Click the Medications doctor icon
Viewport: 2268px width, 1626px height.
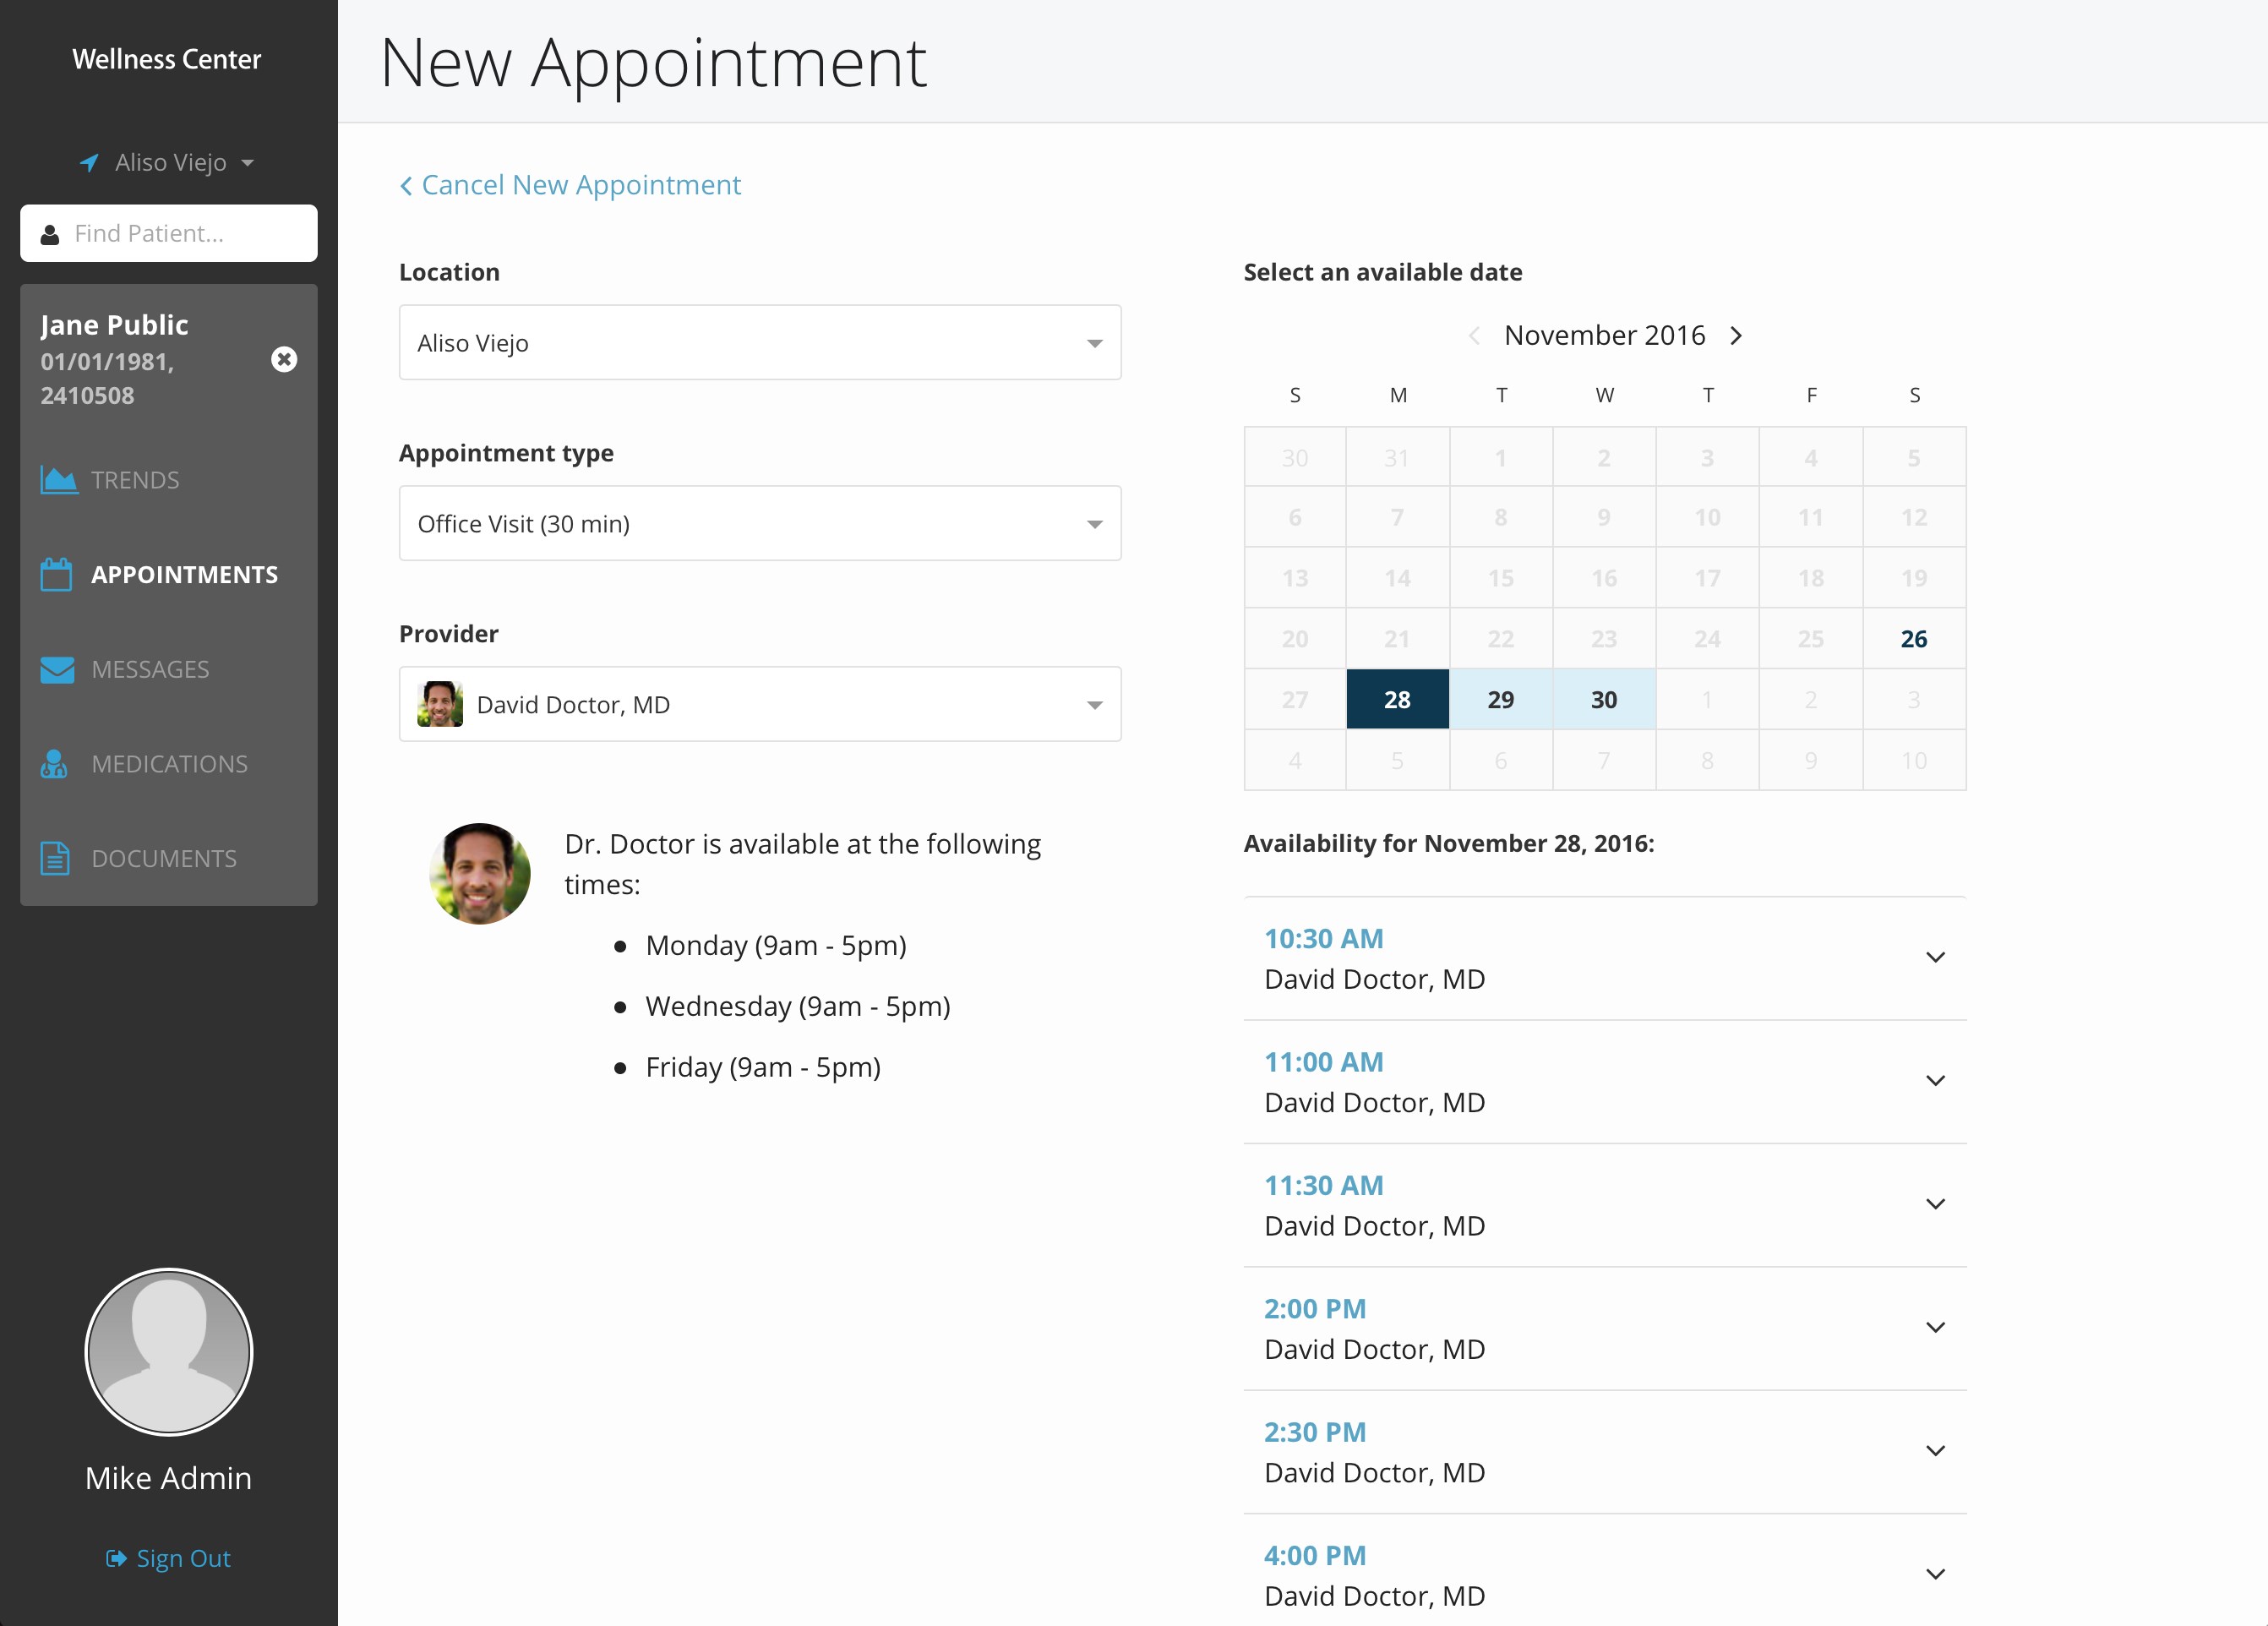[x=54, y=764]
